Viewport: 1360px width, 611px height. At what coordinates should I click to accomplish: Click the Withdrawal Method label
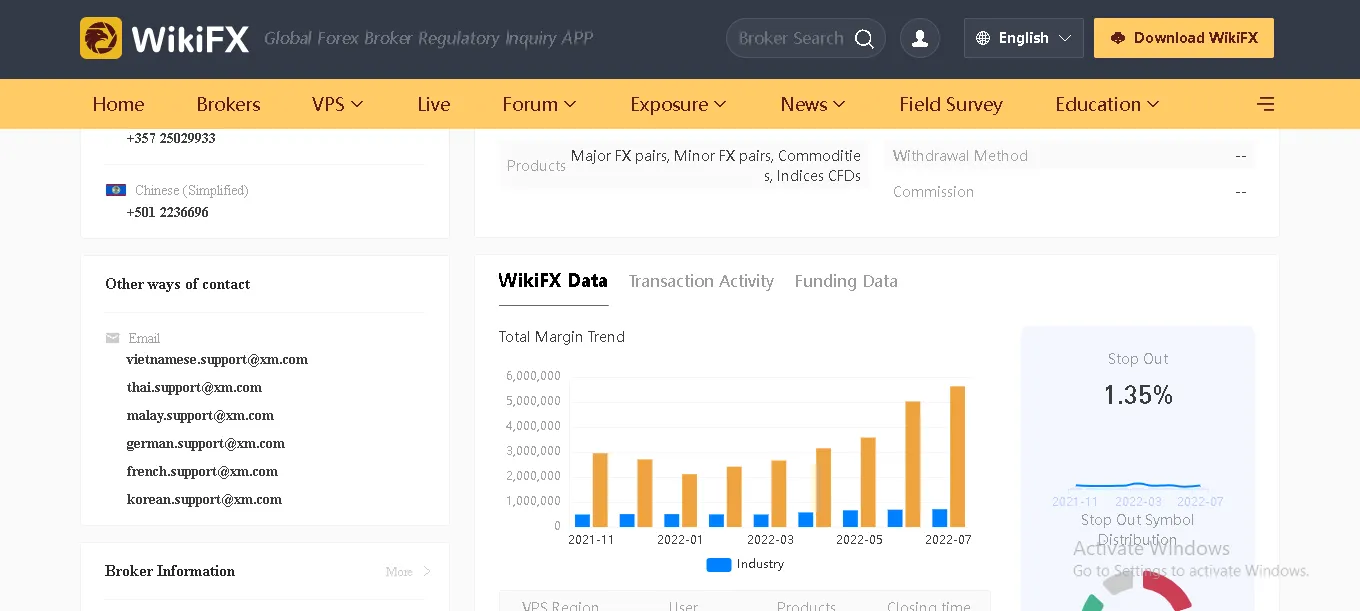[960, 156]
